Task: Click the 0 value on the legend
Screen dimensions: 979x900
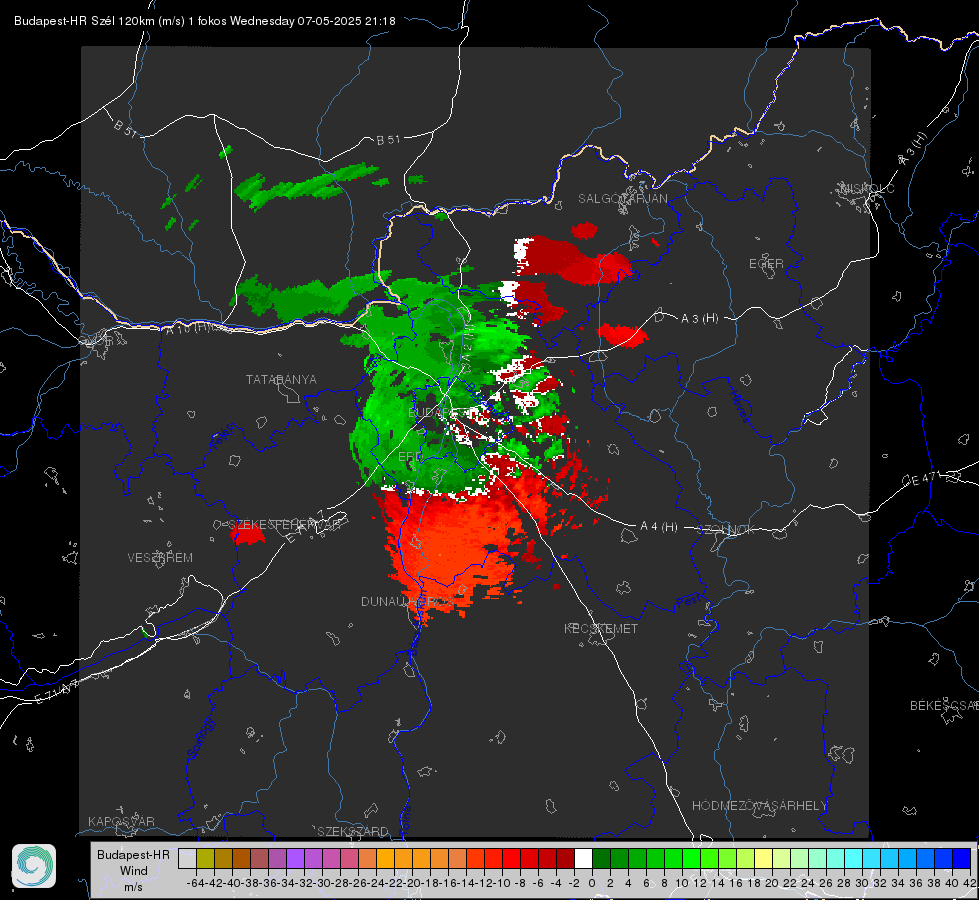Action: tap(592, 883)
